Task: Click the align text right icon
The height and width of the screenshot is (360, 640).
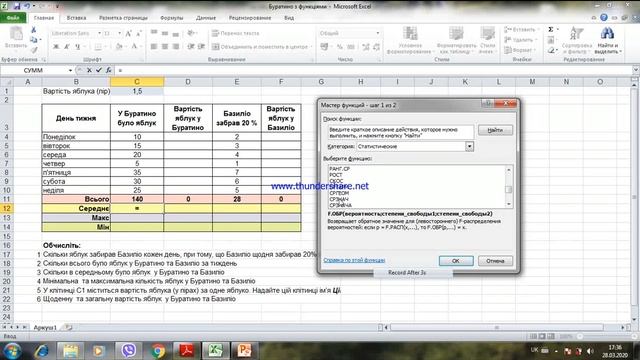Action: 176,47
